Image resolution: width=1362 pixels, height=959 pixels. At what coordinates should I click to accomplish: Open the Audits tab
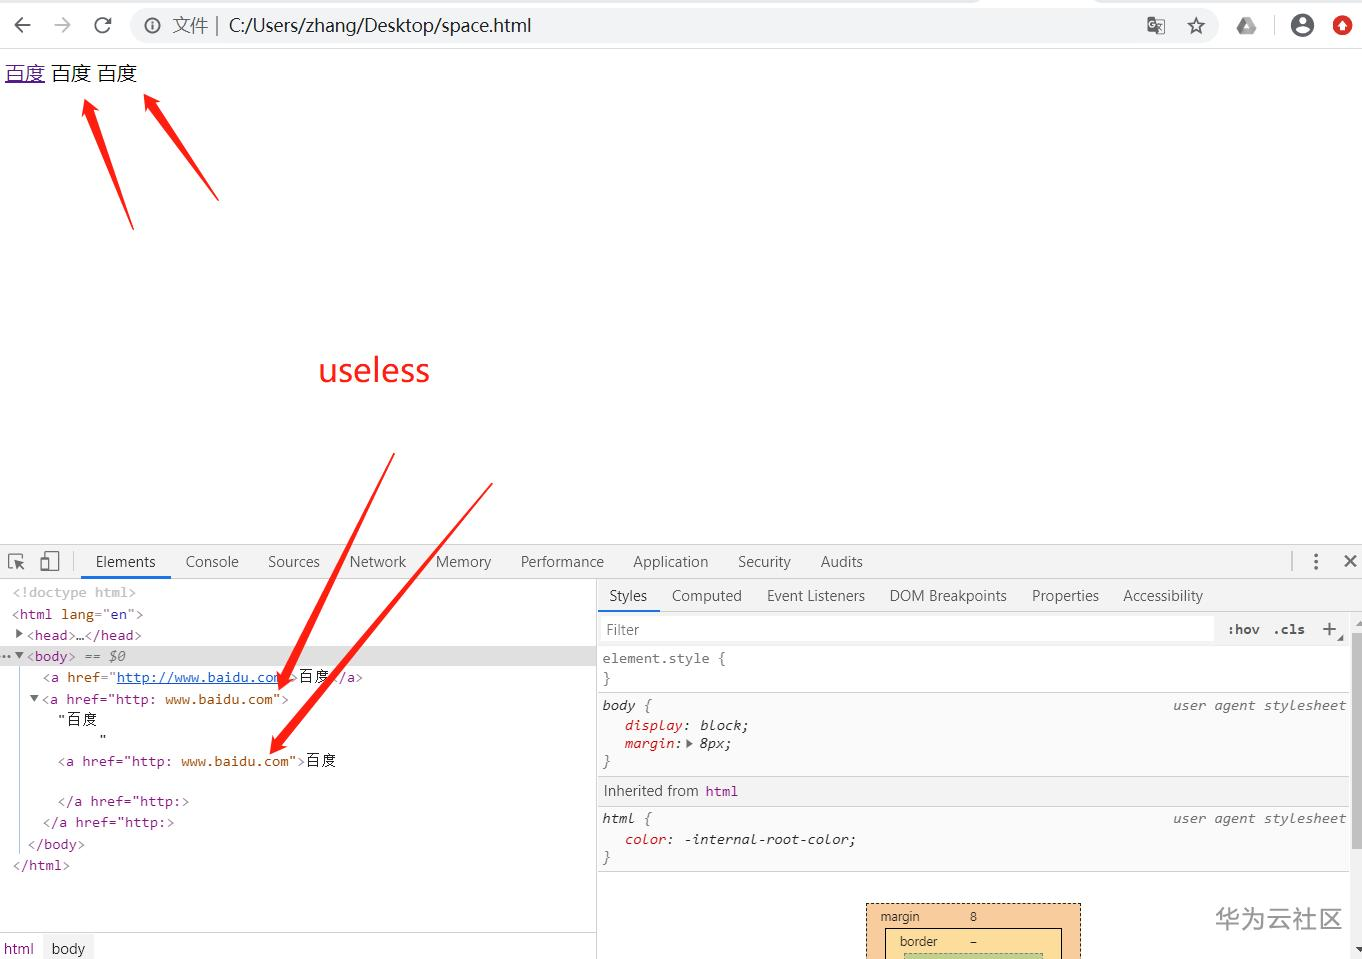click(842, 562)
